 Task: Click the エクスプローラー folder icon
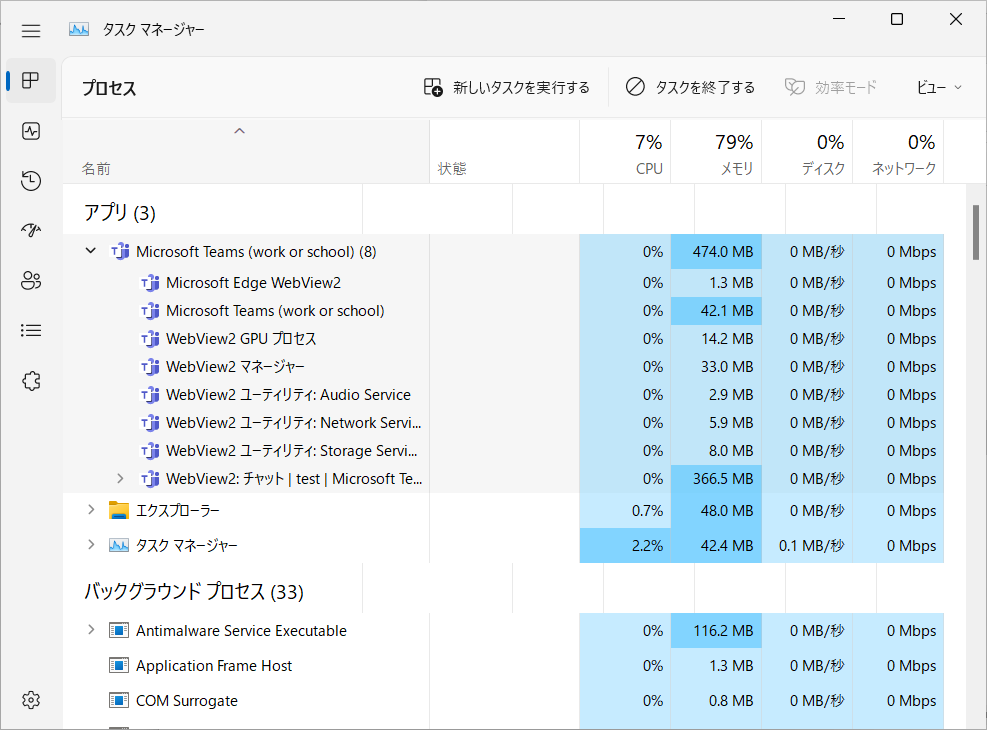pos(119,510)
